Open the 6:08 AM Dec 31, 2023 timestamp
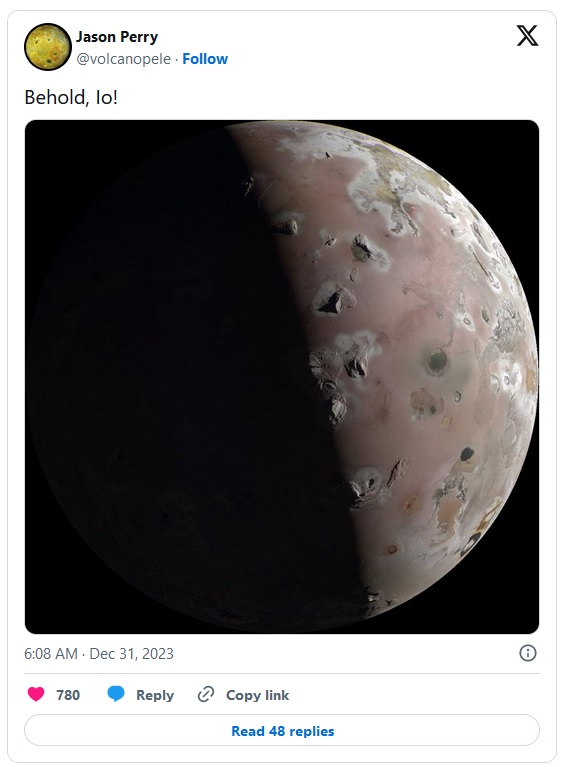561x767 pixels. coord(99,654)
